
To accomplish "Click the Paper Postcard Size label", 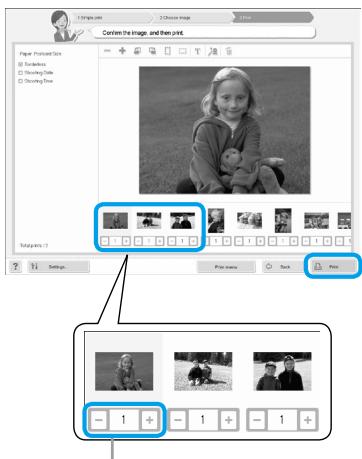I will 40,54.
